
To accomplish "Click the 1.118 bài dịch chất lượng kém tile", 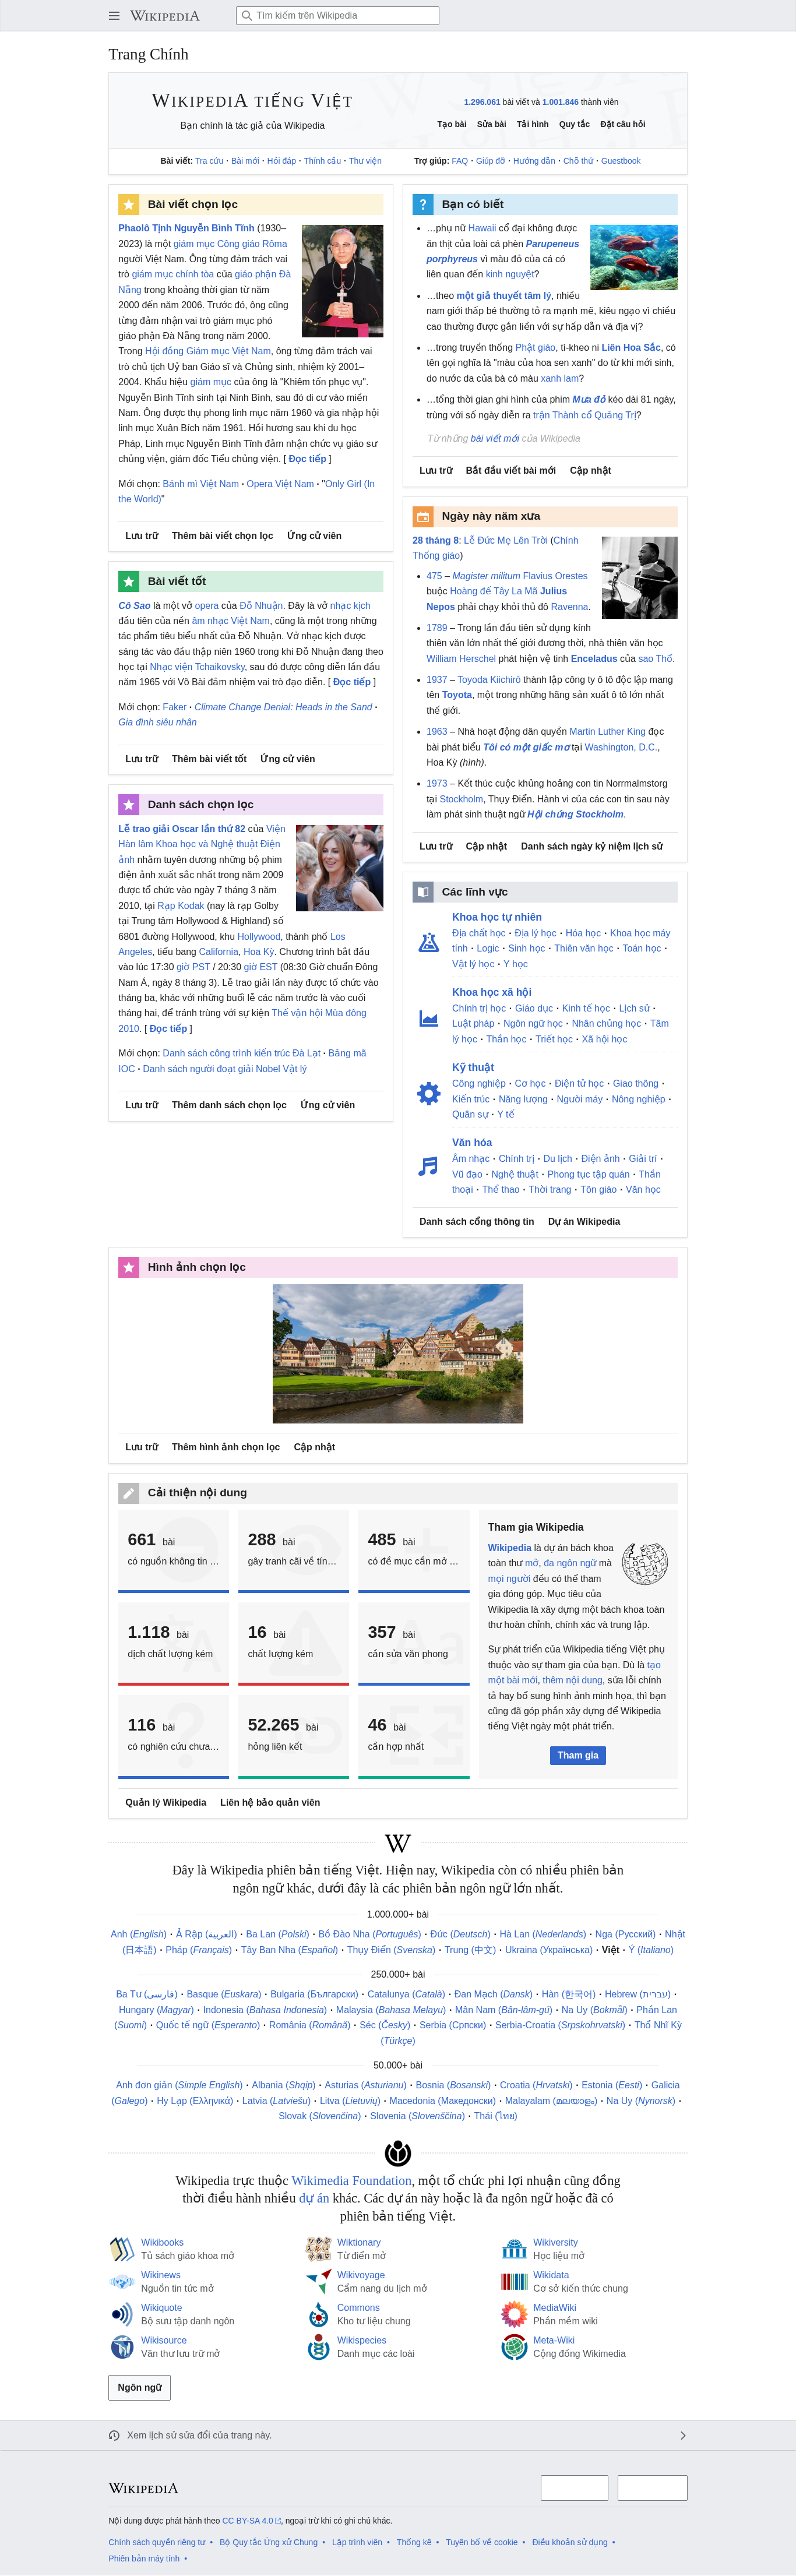I will (173, 1644).
